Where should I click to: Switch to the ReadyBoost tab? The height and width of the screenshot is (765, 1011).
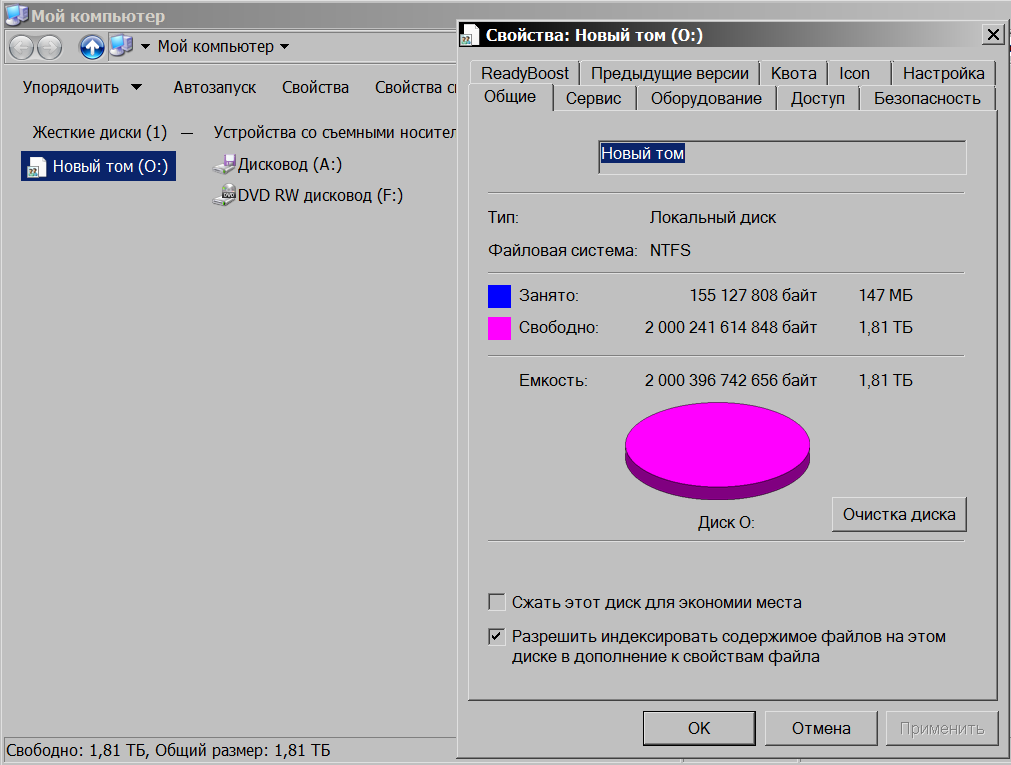point(524,73)
